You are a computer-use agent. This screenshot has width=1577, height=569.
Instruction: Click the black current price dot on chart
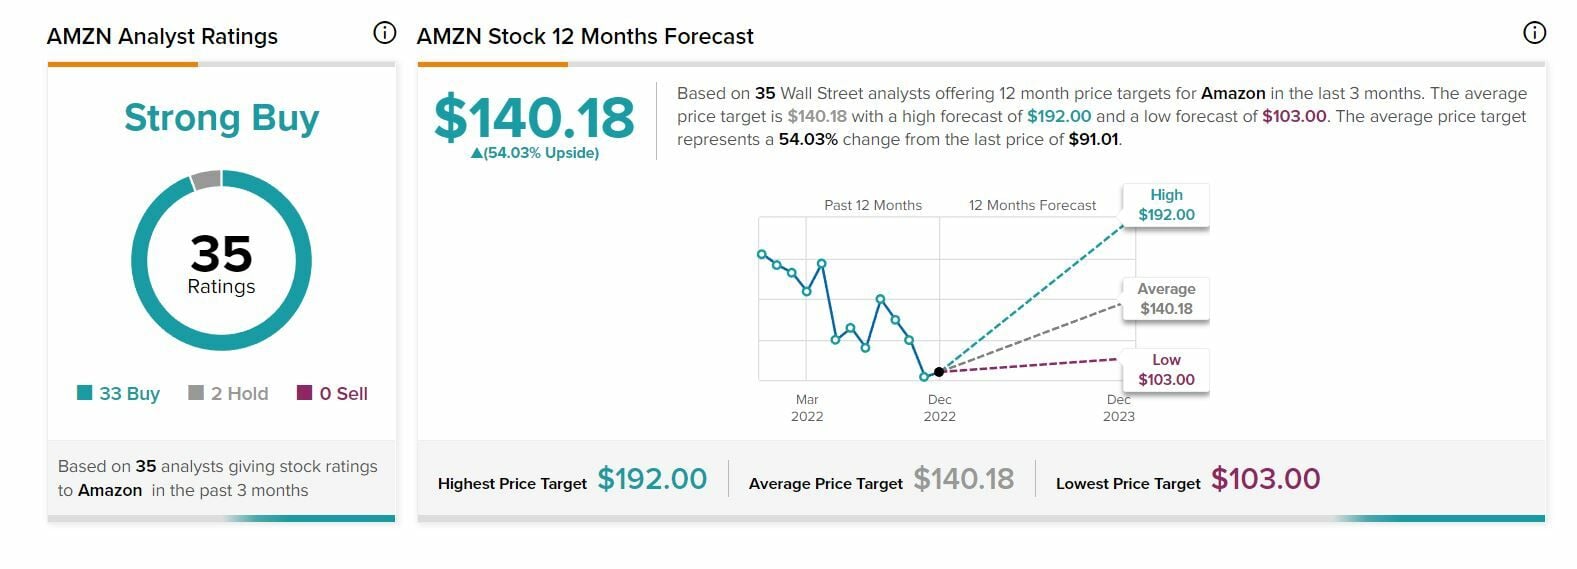click(x=939, y=372)
